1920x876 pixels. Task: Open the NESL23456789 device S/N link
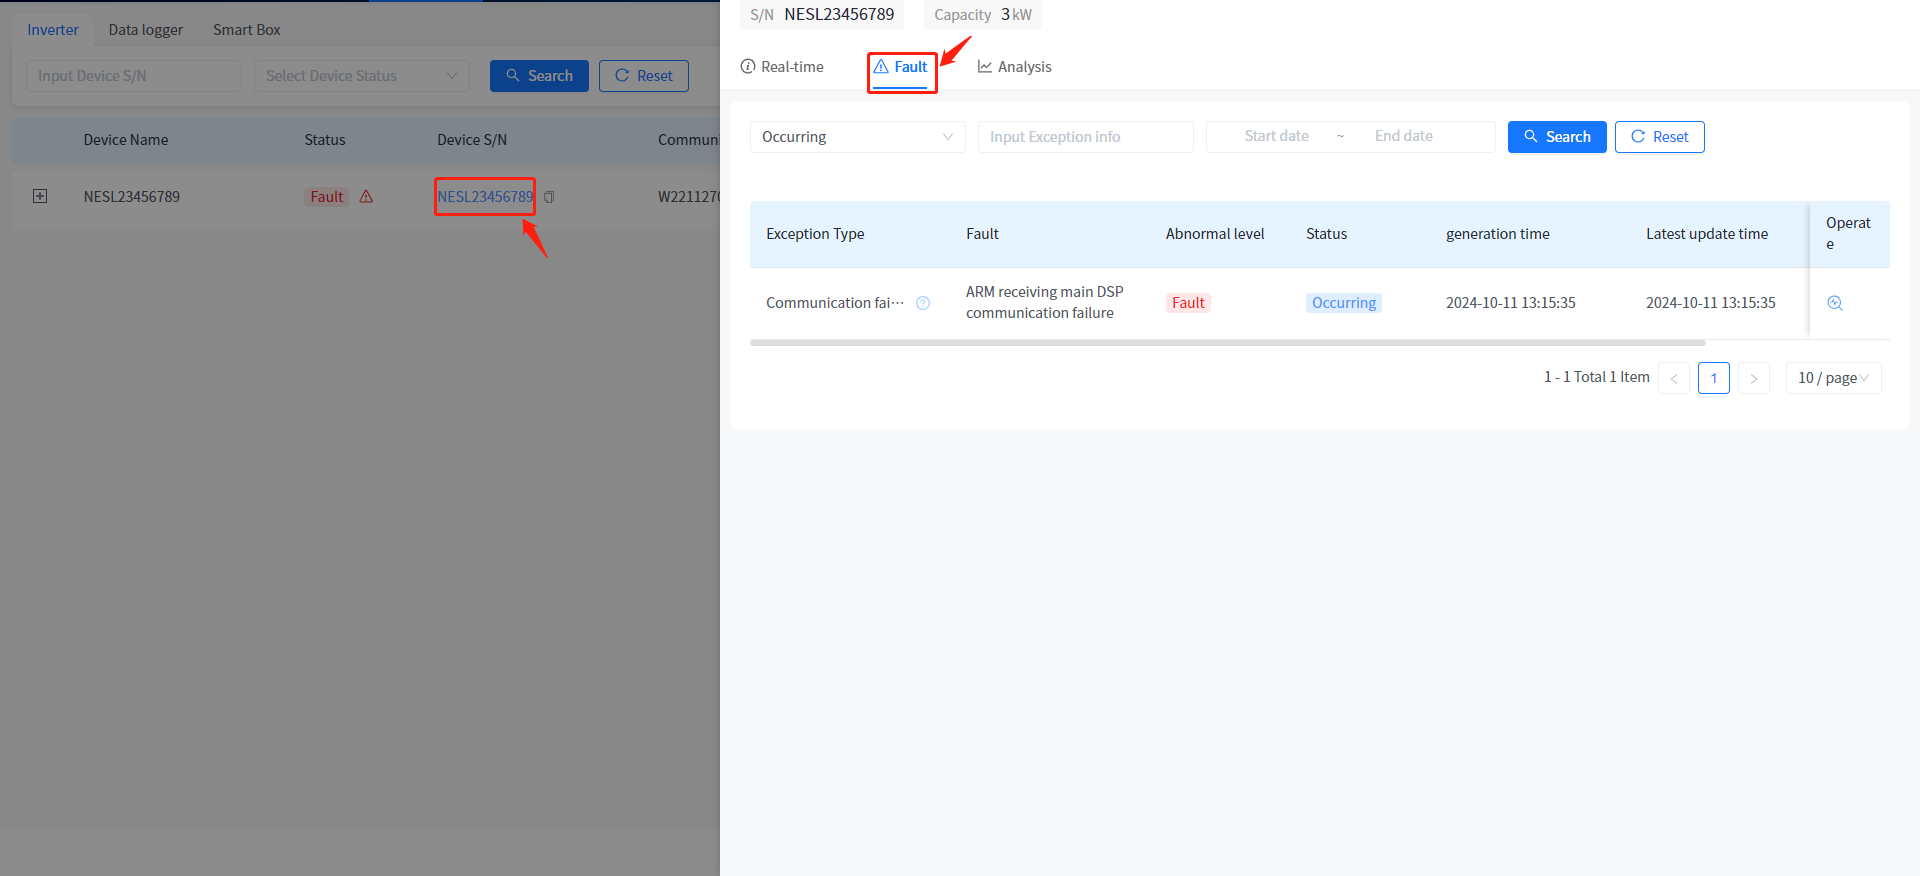coord(485,197)
